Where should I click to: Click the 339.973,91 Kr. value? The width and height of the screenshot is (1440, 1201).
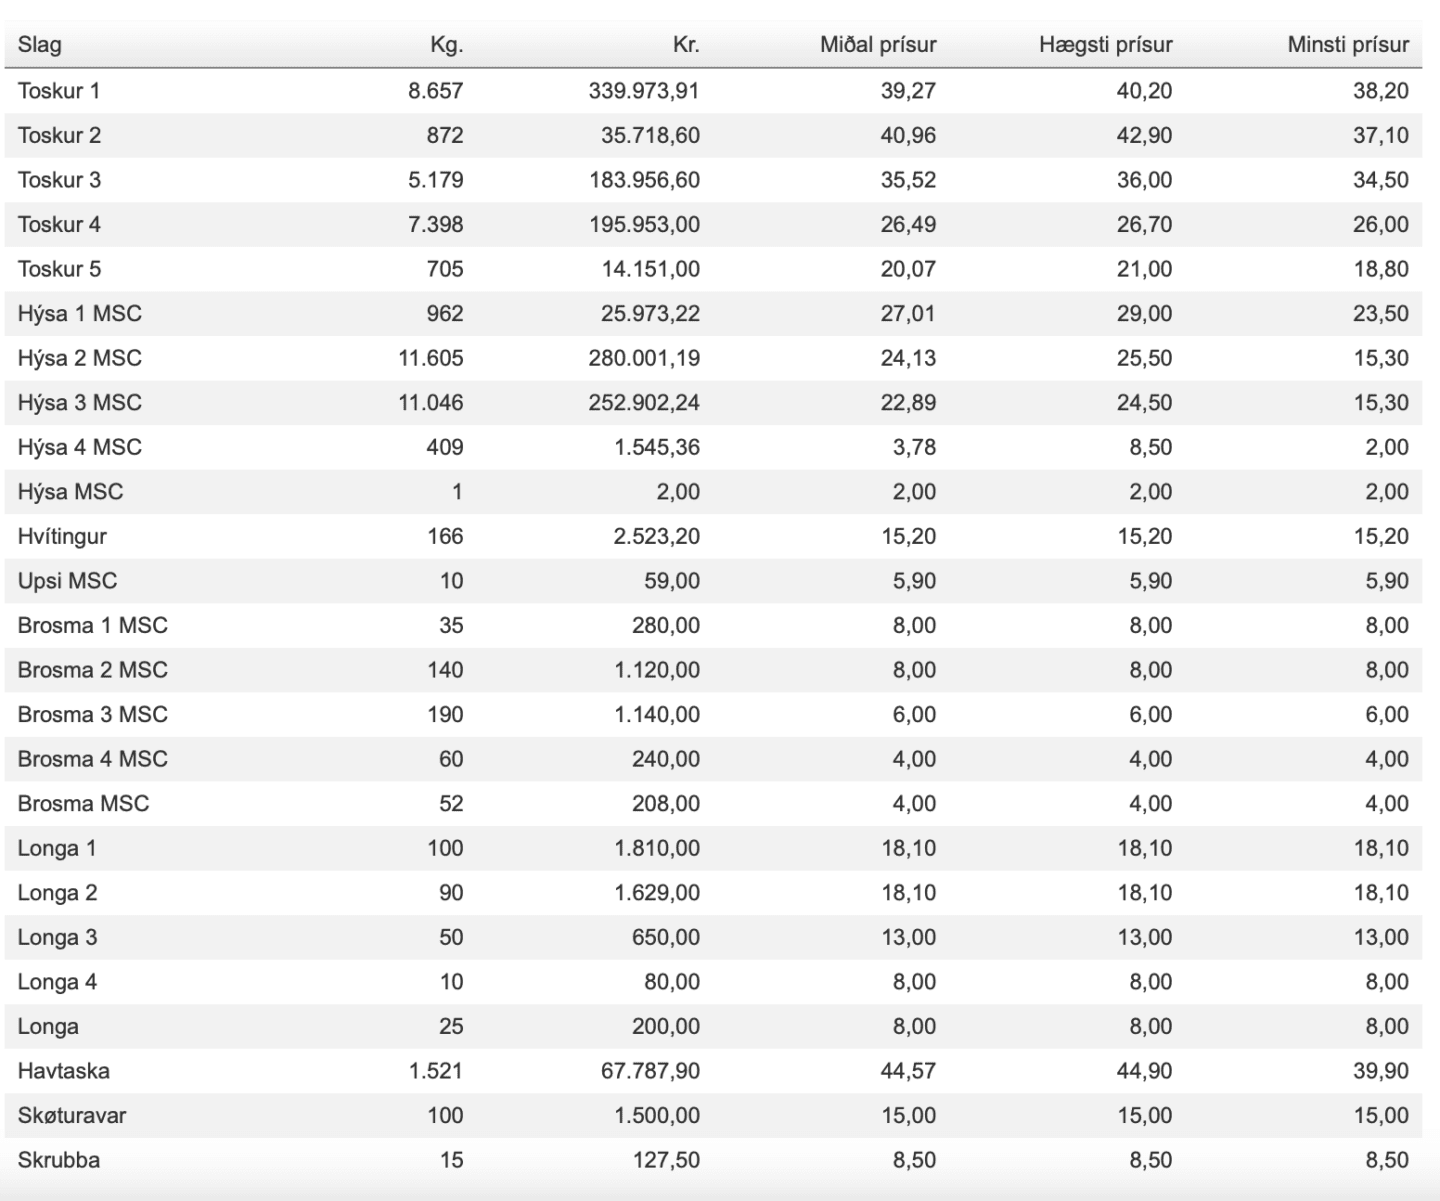point(644,91)
